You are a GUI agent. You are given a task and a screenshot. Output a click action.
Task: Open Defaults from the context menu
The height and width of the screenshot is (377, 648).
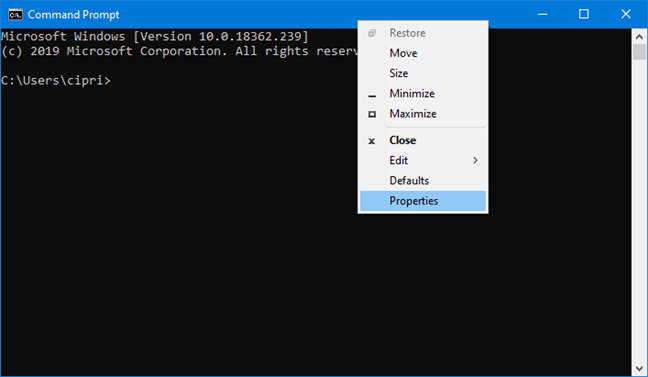coord(423,181)
